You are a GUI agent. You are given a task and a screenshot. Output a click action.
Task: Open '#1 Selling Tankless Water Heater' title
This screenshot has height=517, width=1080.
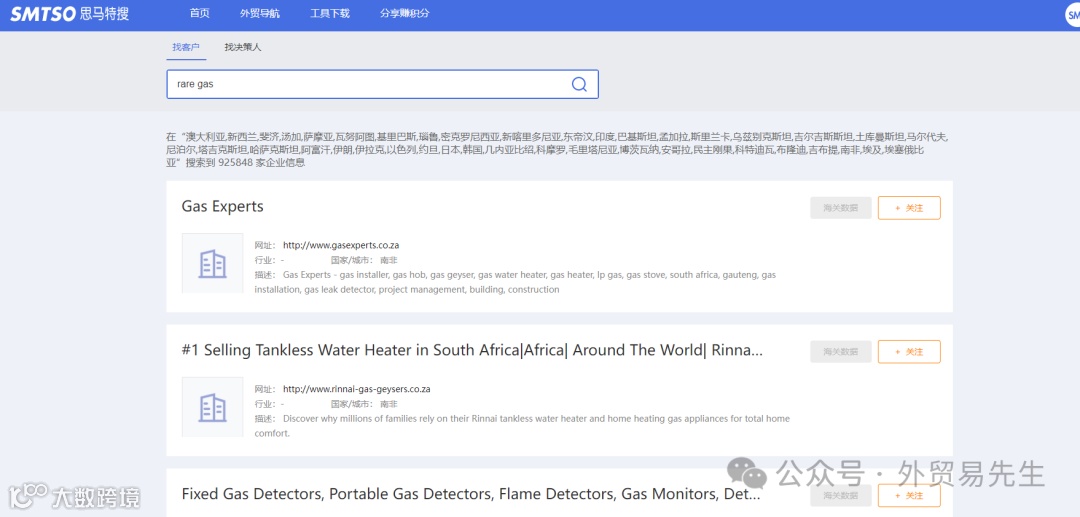coord(472,350)
